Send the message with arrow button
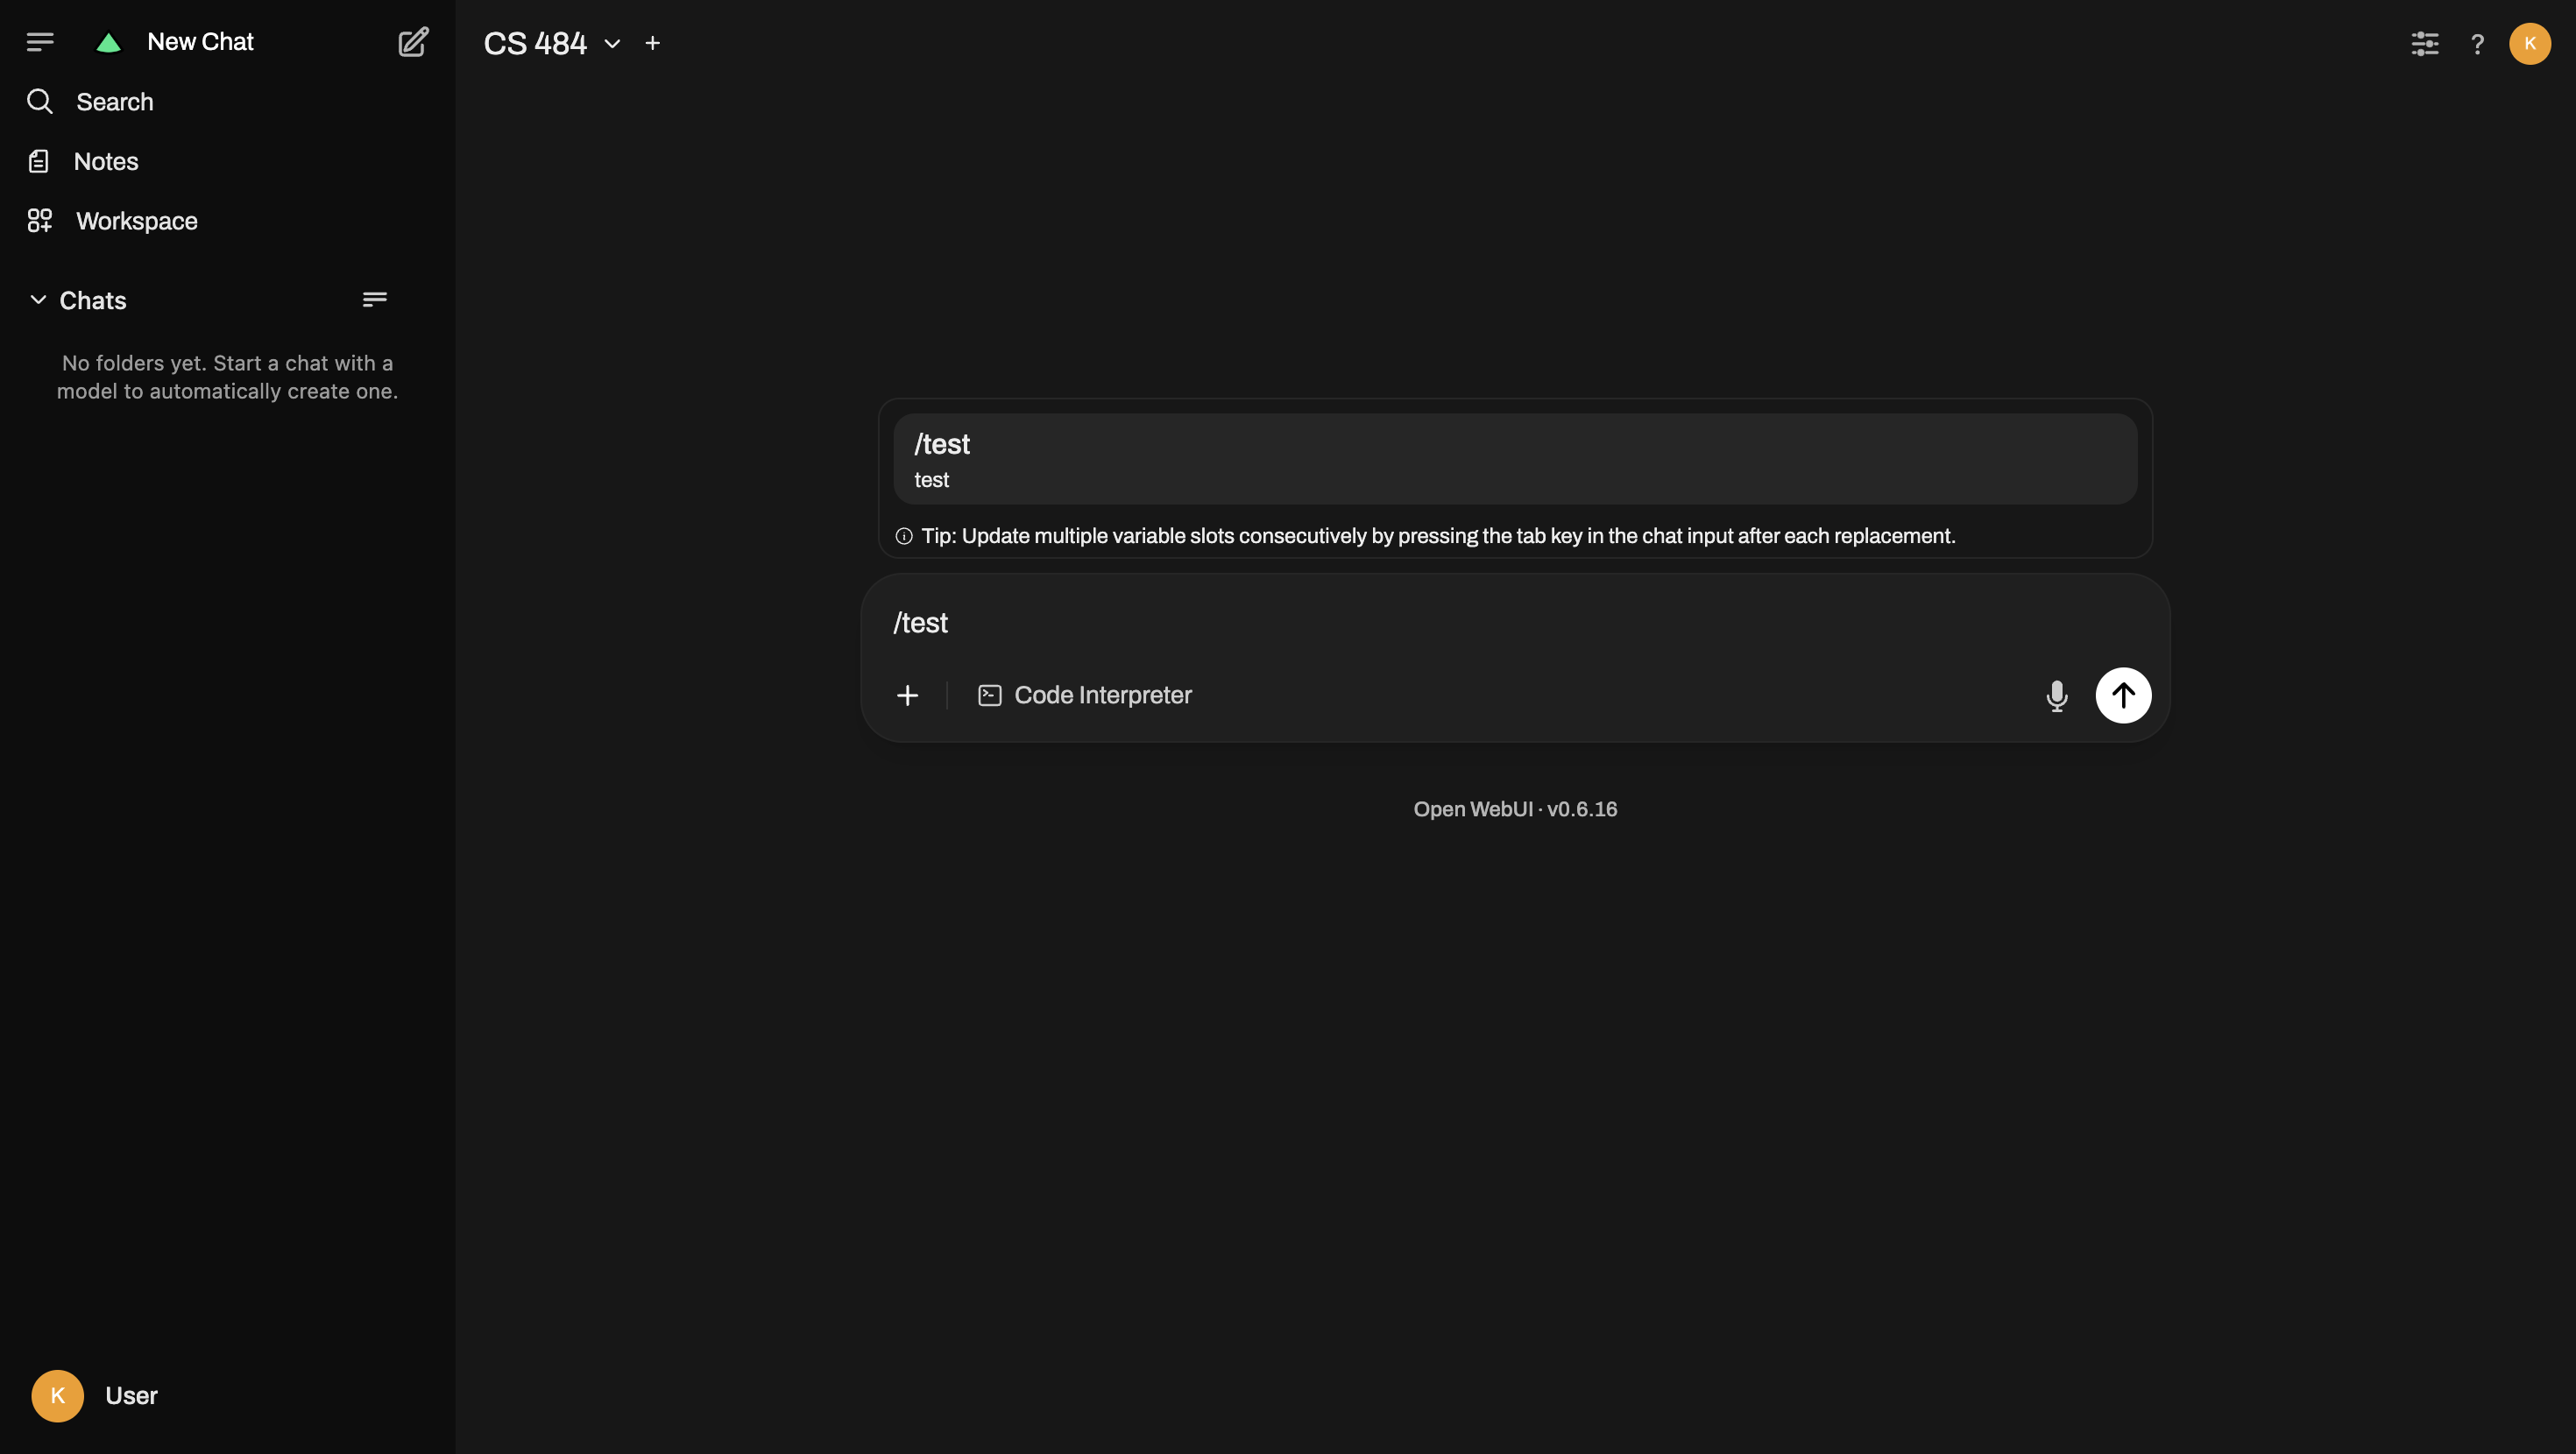2576x1454 pixels. click(x=2123, y=695)
